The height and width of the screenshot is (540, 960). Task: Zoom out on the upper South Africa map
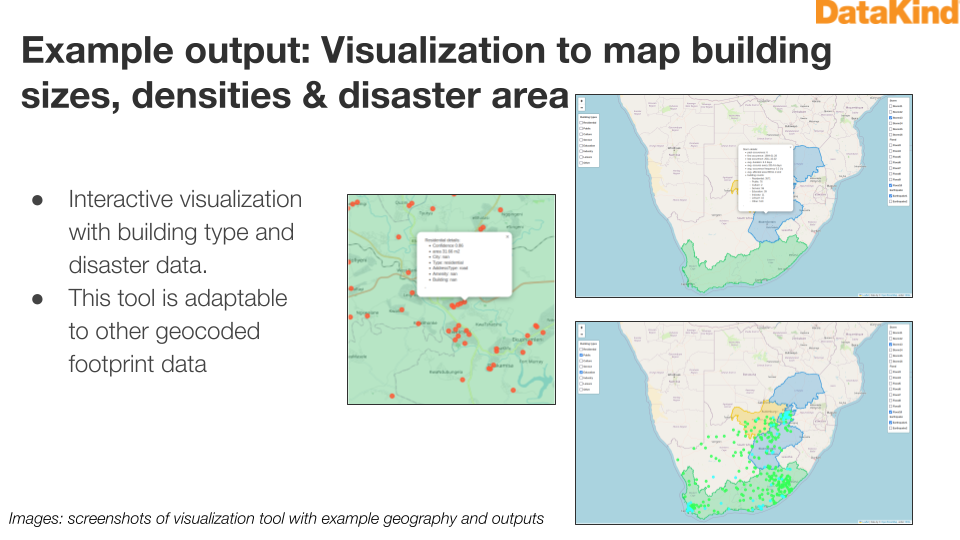(582, 107)
